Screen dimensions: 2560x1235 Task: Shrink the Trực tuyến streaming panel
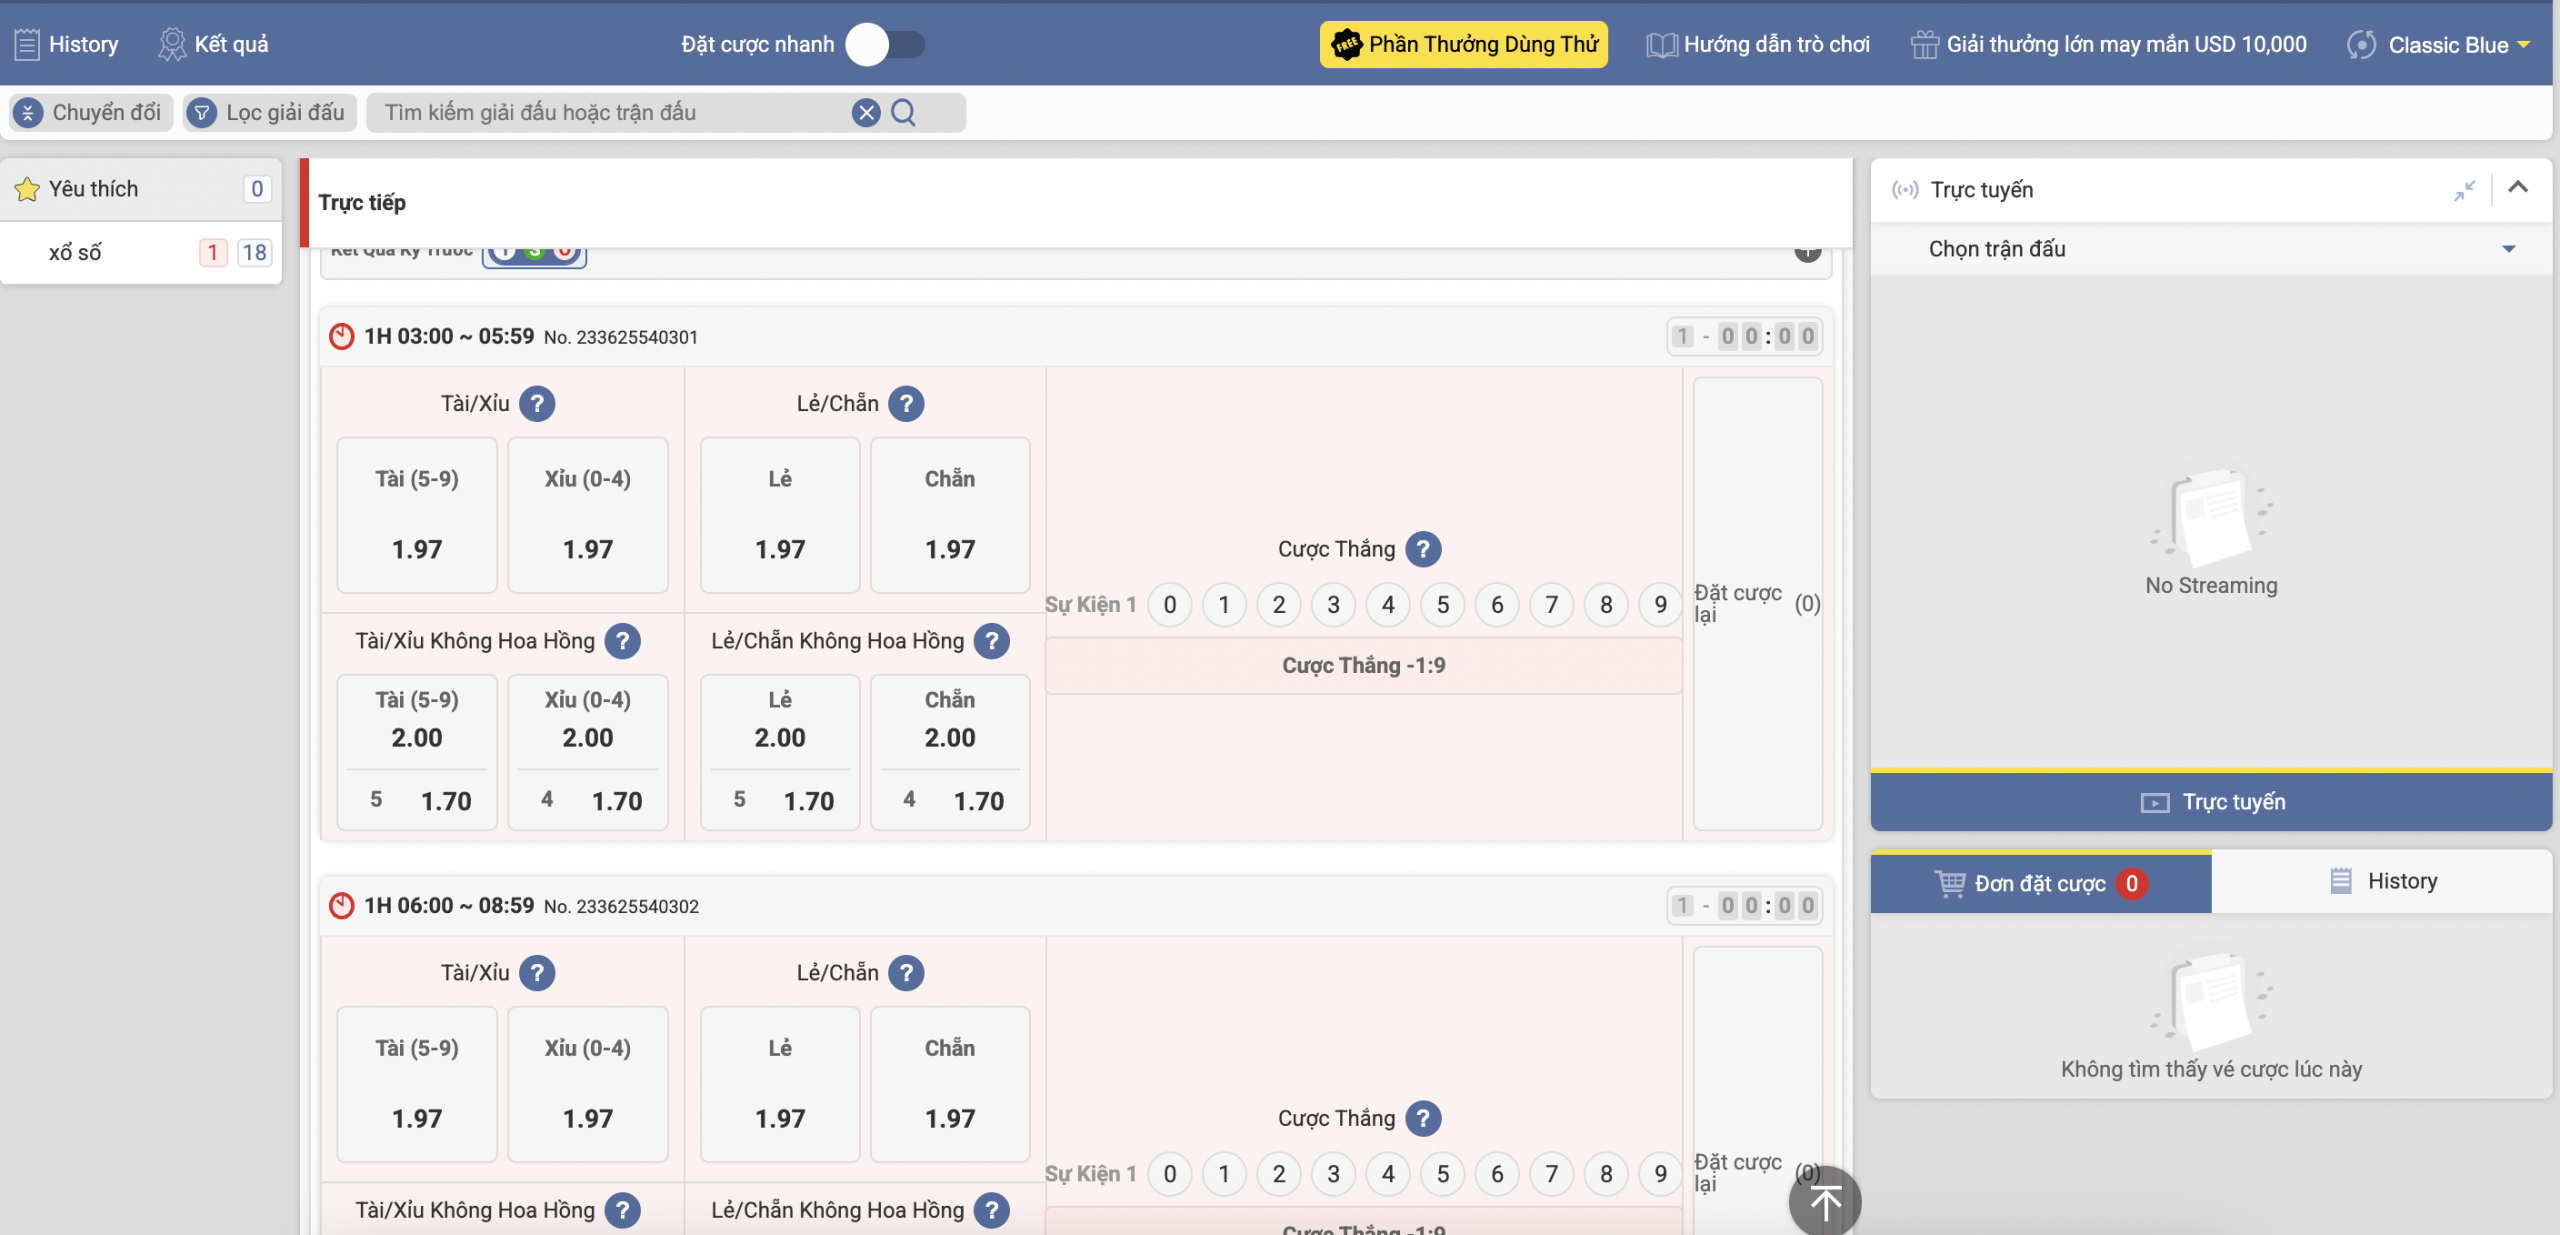[x=2464, y=190]
